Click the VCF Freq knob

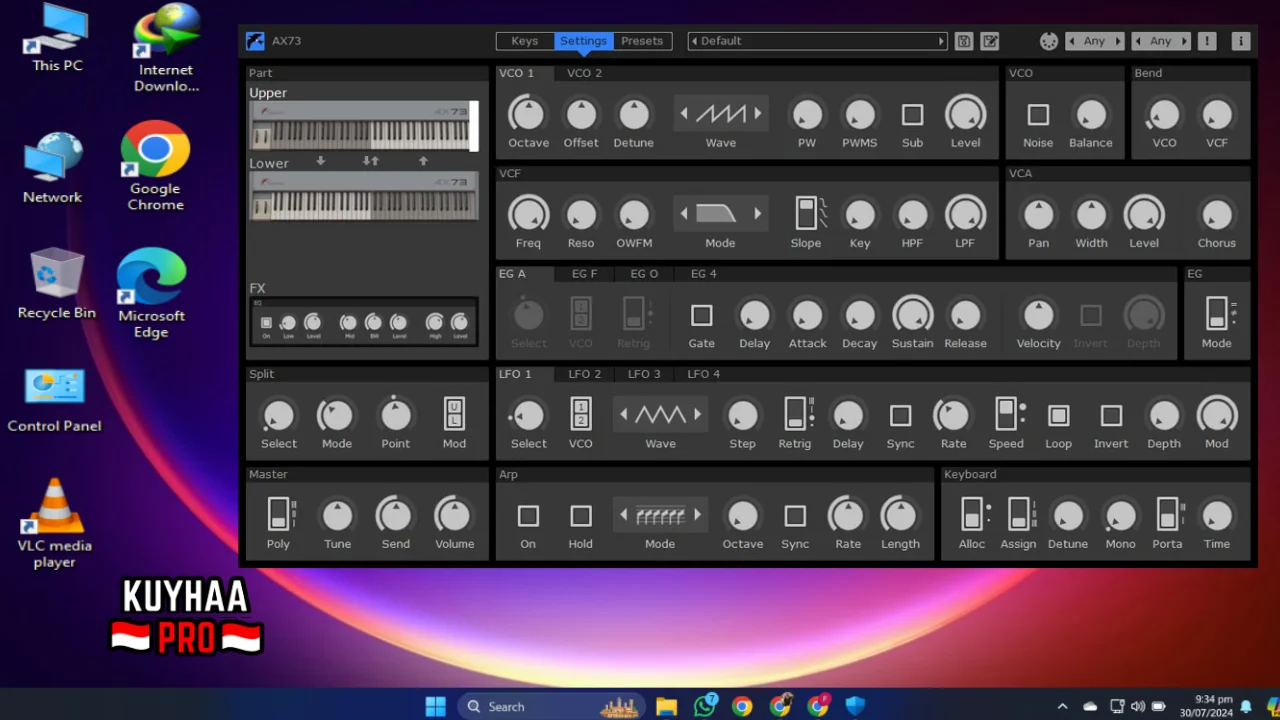click(x=528, y=215)
